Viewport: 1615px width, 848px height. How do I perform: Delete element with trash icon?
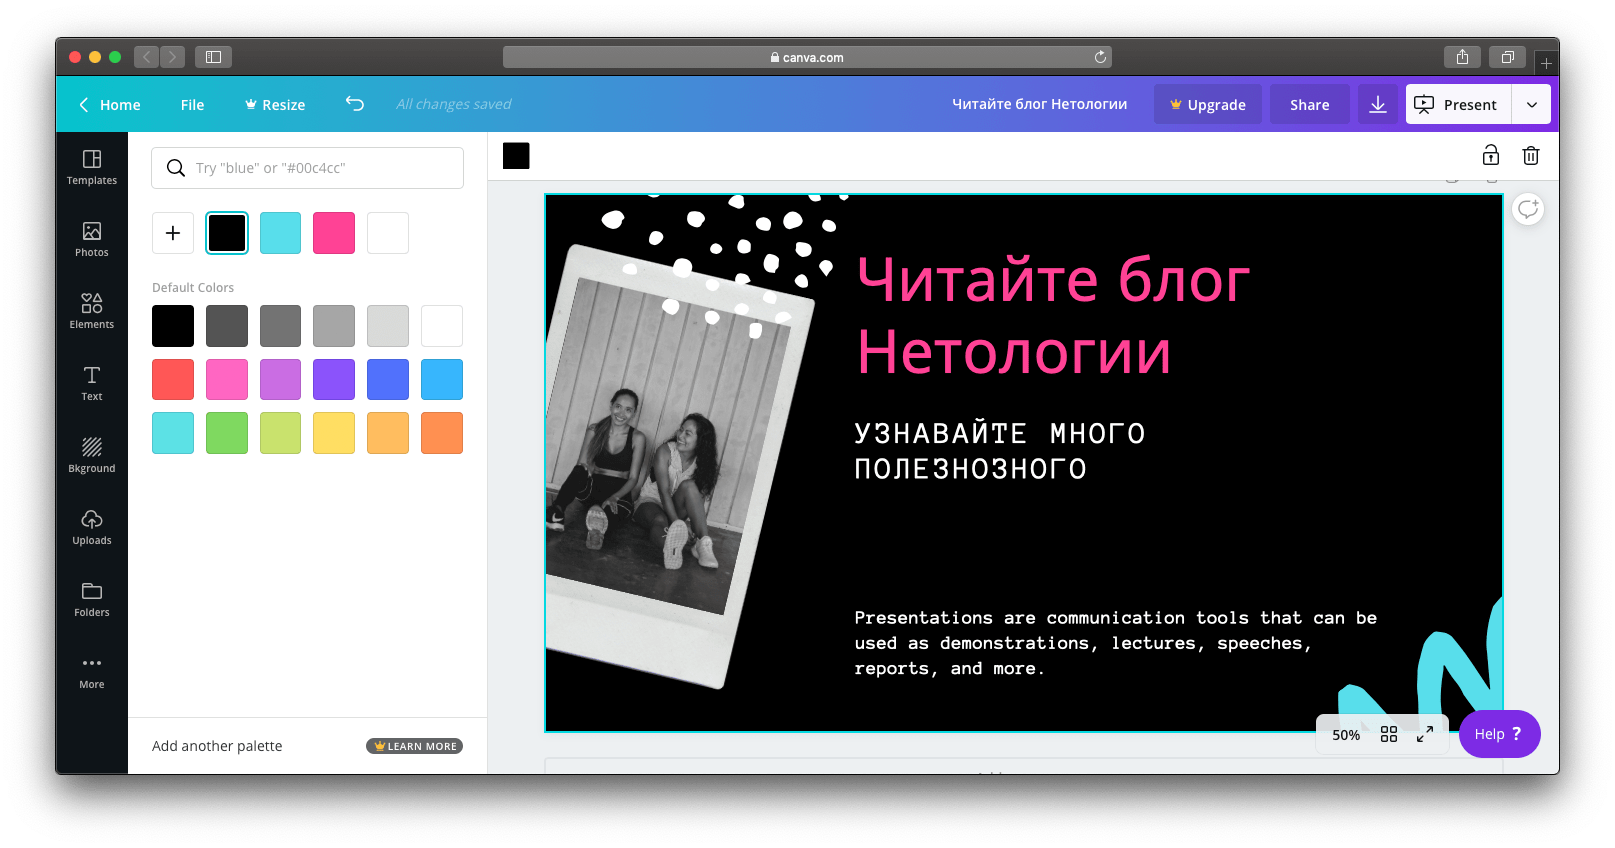1530,155
